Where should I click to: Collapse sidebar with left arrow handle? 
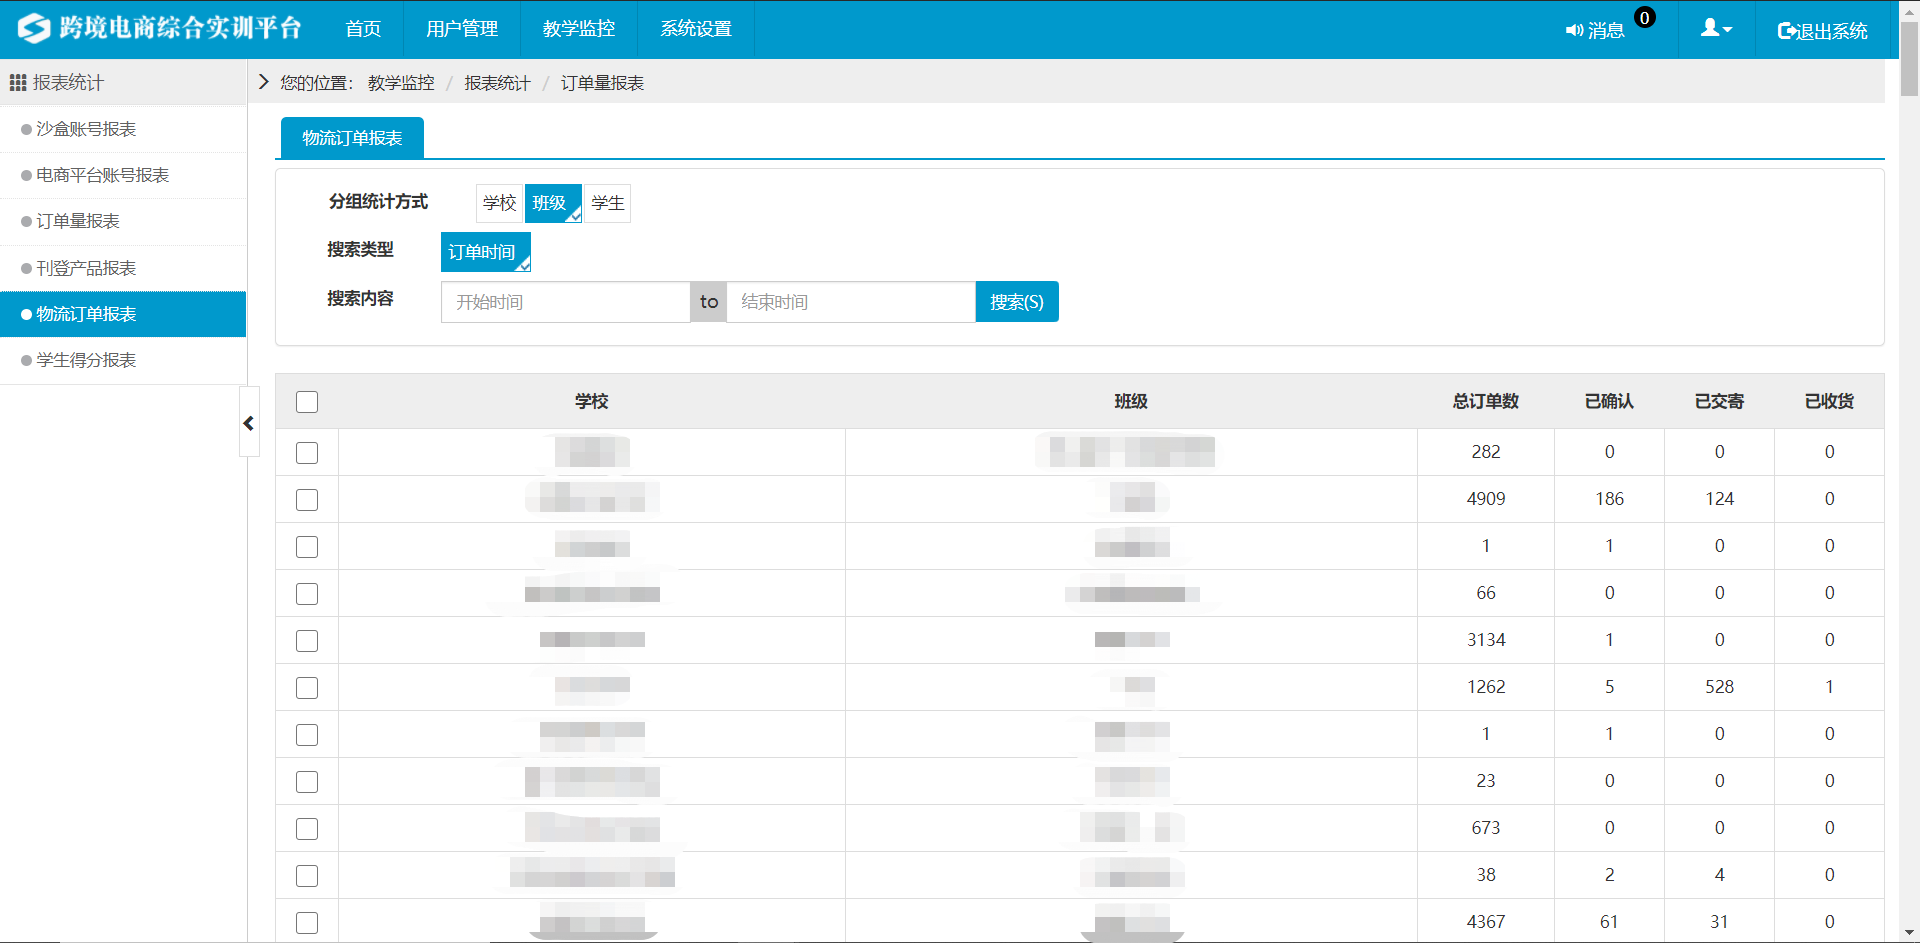[249, 423]
